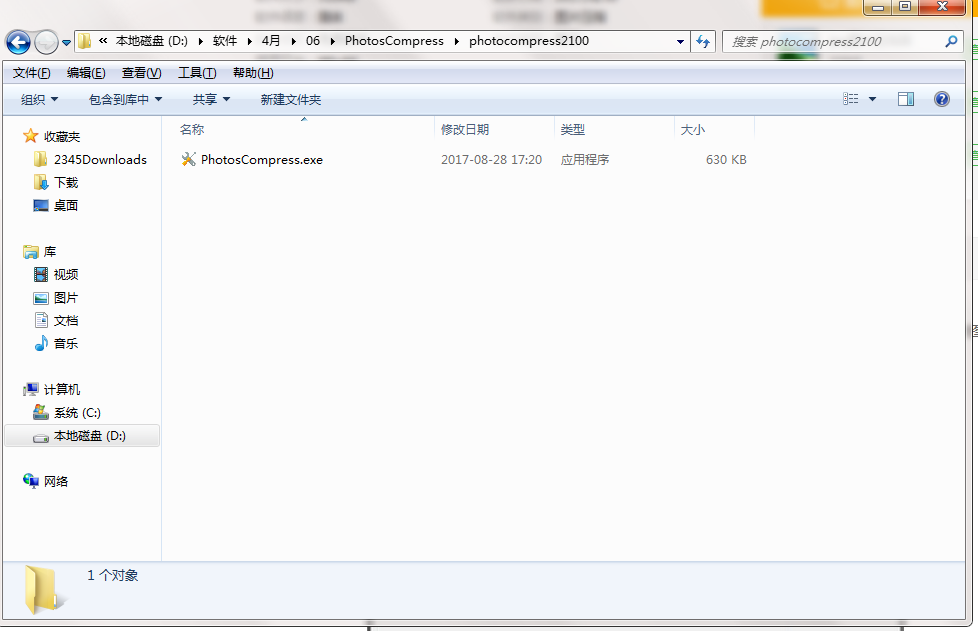
Task: Click 1 个对象 status text
Action: click(x=113, y=576)
